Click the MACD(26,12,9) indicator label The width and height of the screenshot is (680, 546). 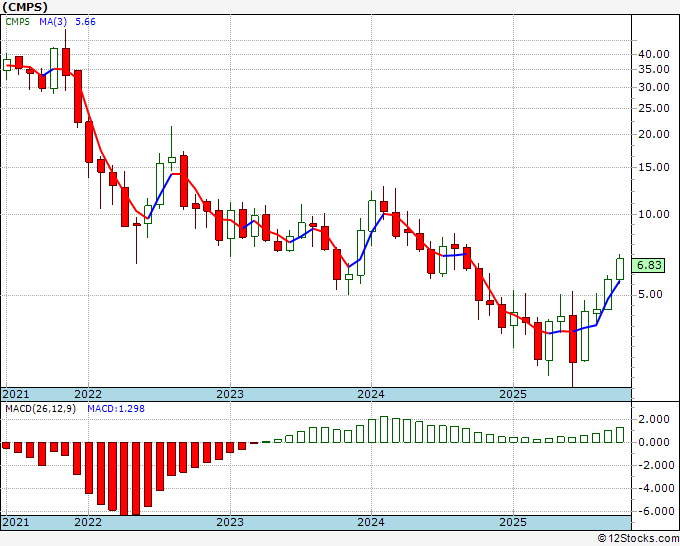point(40,409)
